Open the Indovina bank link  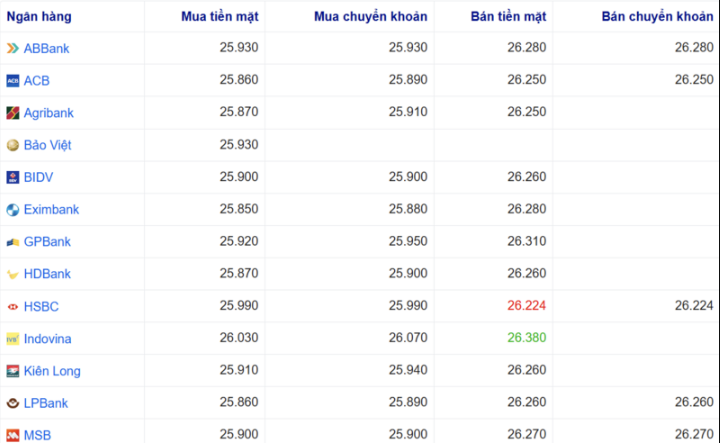click(x=47, y=339)
